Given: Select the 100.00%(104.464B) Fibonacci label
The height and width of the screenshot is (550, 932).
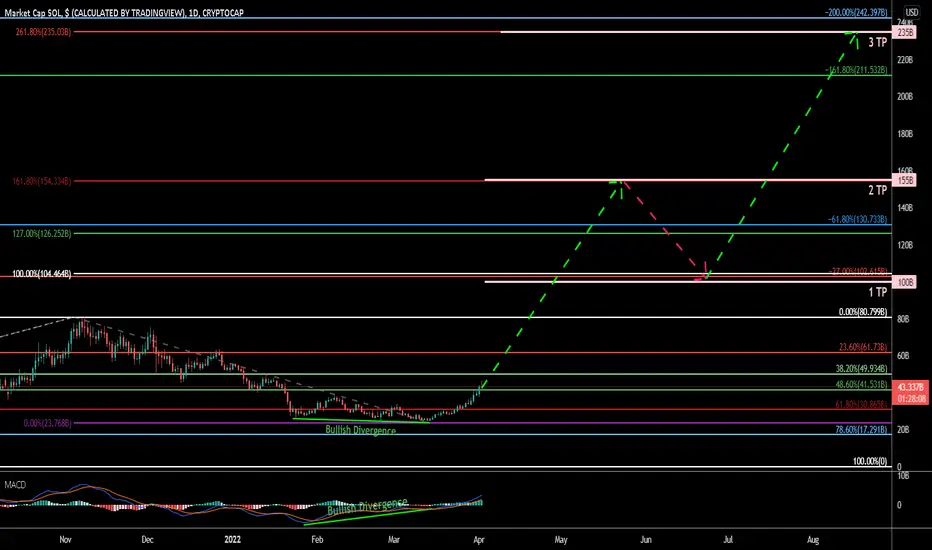Looking at the screenshot, I should click(42, 274).
